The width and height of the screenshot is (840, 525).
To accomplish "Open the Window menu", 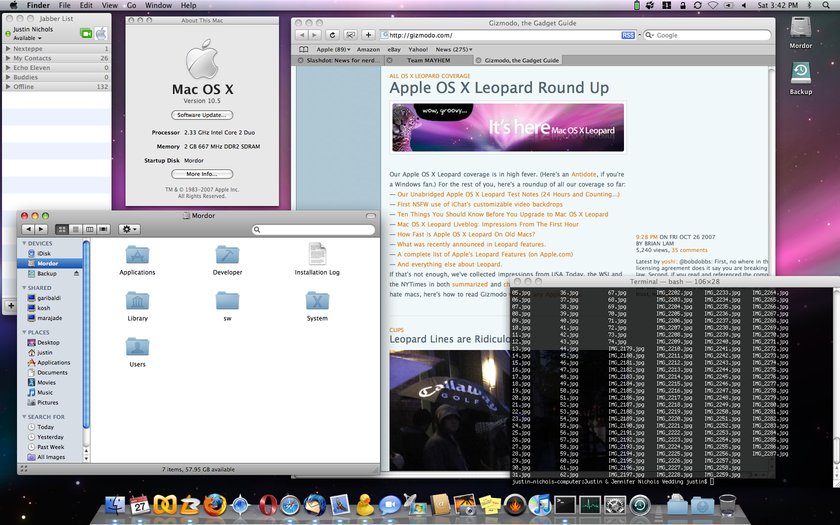I will tap(159, 5).
